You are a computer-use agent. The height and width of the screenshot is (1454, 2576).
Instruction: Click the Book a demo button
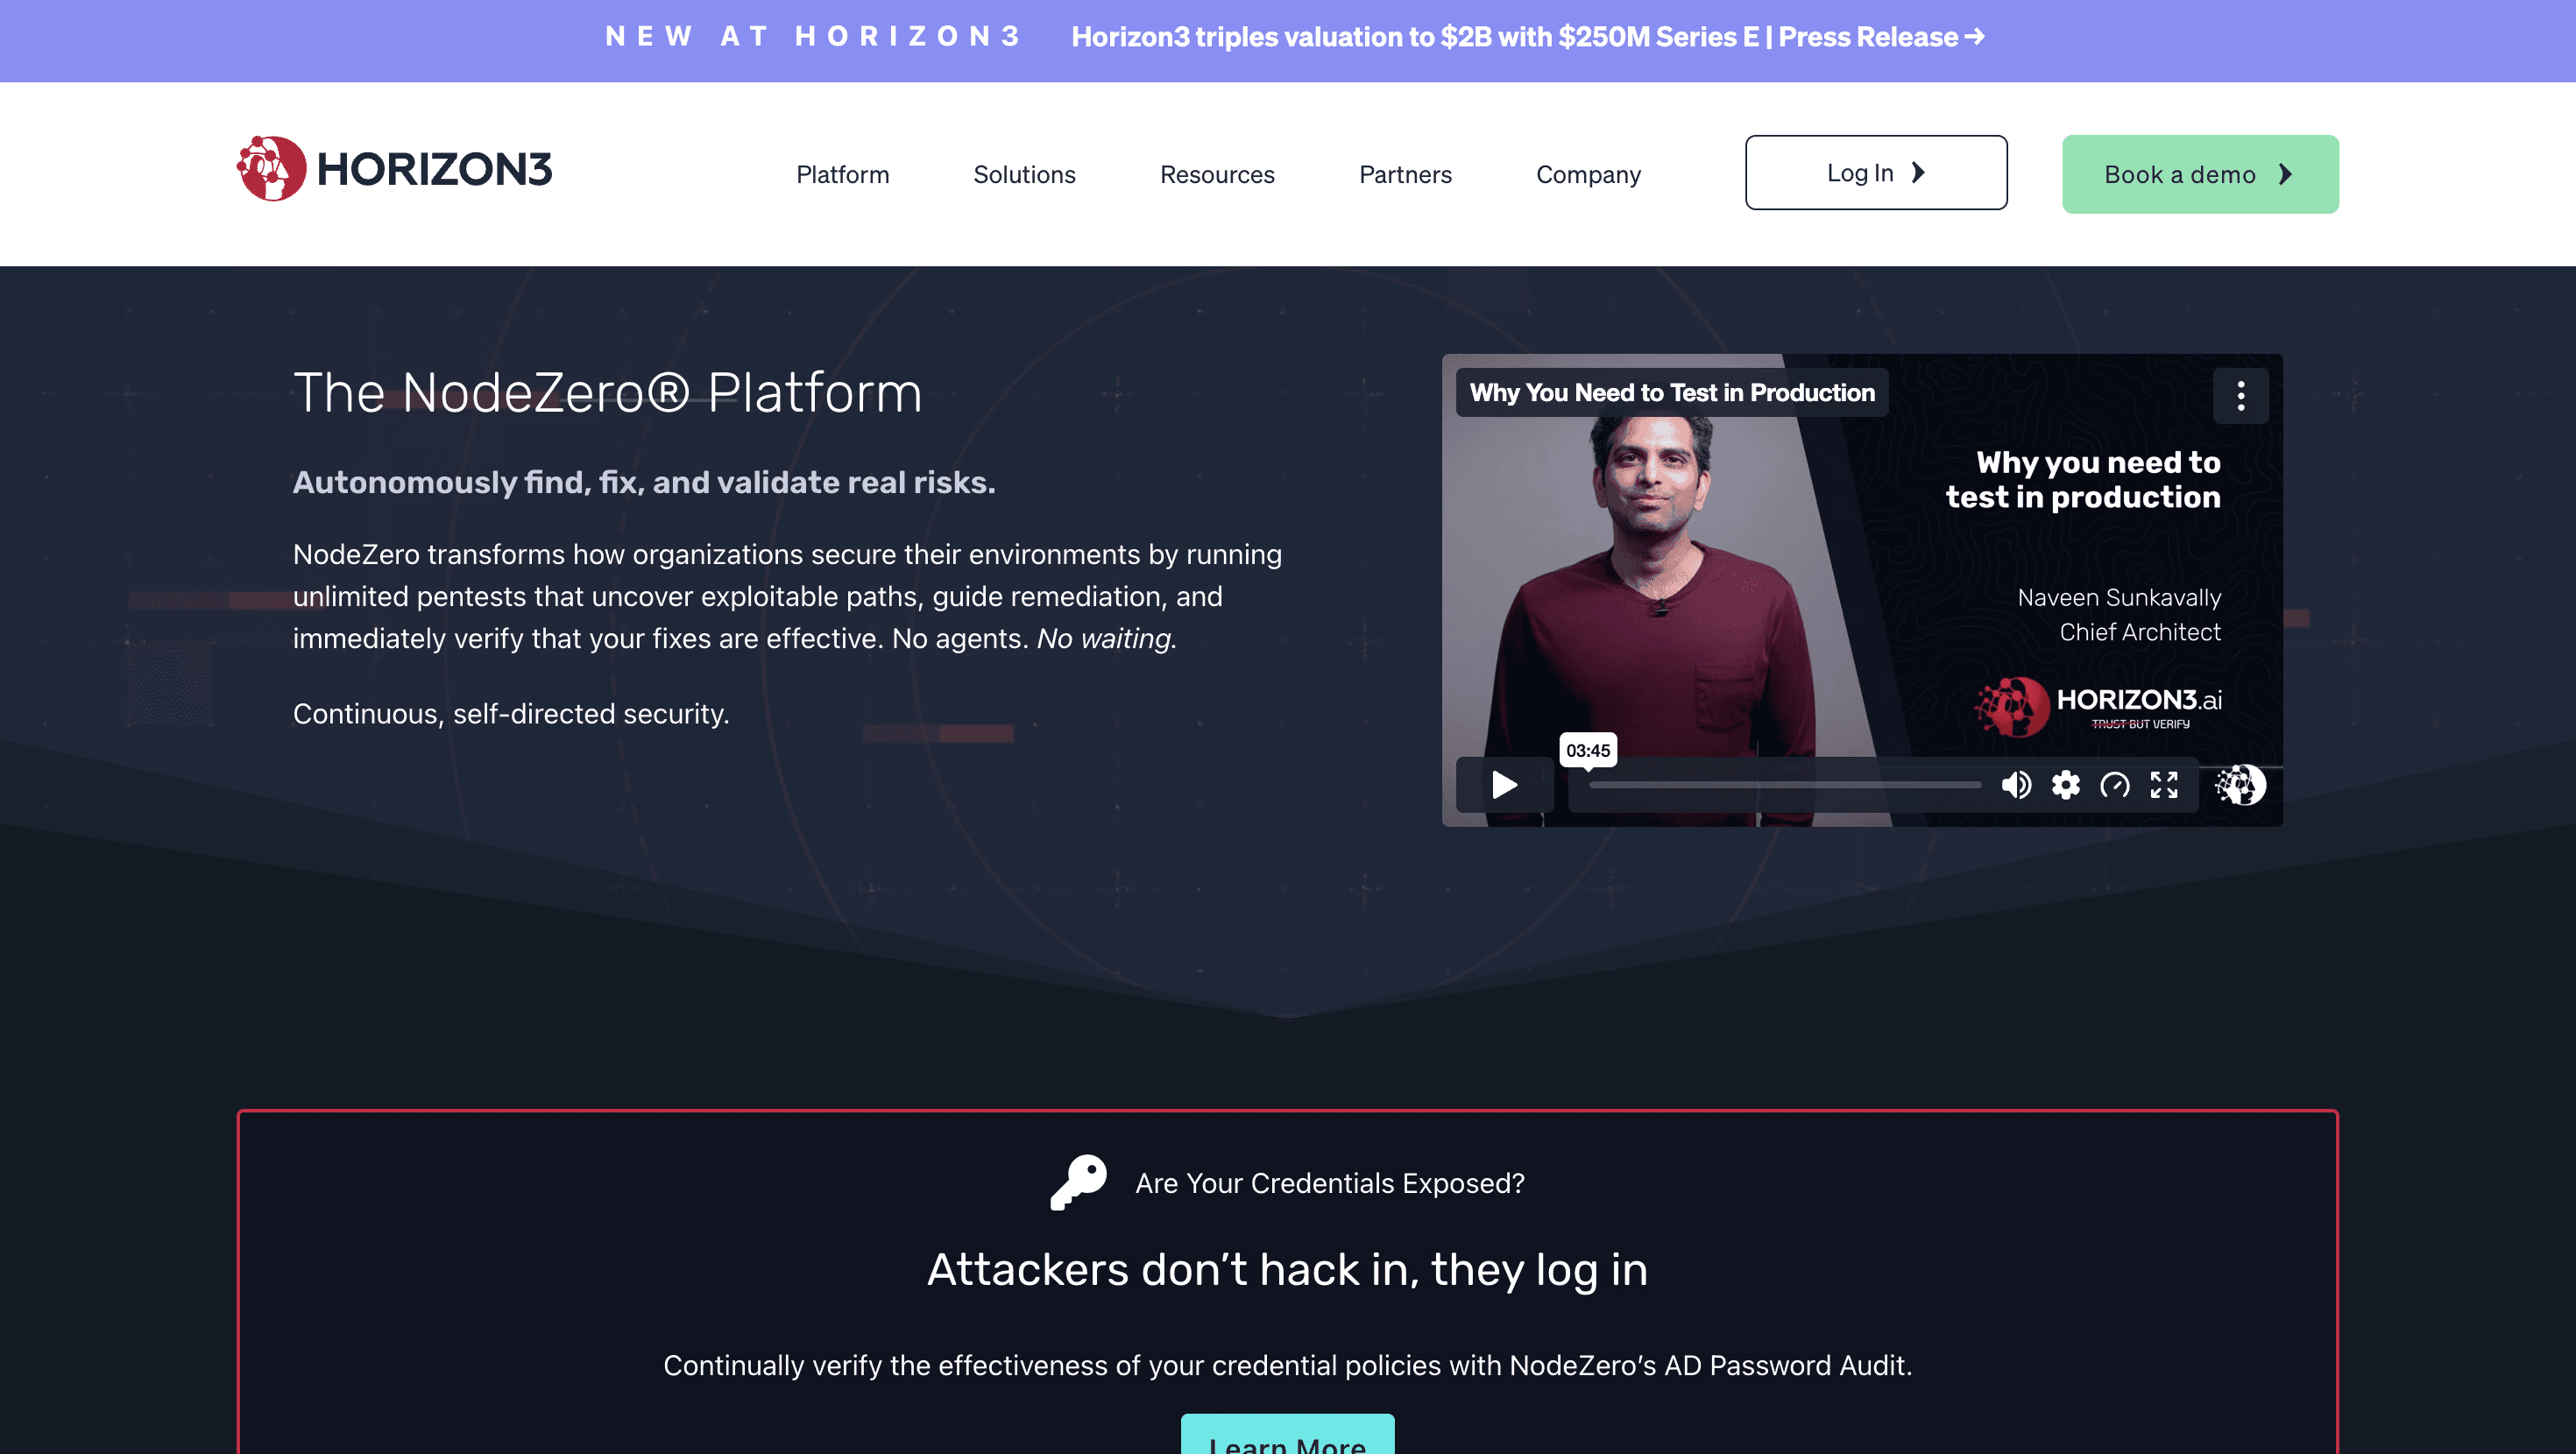[2200, 174]
